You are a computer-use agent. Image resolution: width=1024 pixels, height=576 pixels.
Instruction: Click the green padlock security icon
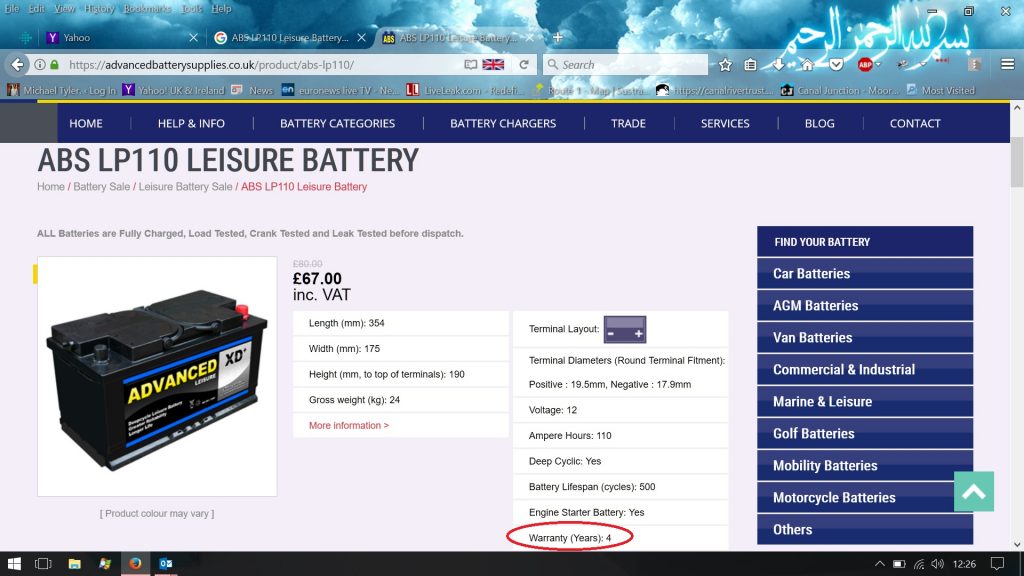click(55, 65)
